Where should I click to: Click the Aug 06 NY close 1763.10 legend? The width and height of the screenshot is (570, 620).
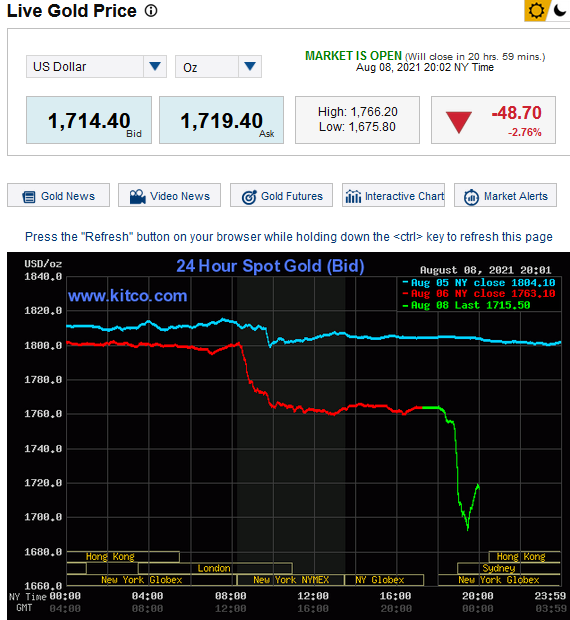tap(479, 293)
